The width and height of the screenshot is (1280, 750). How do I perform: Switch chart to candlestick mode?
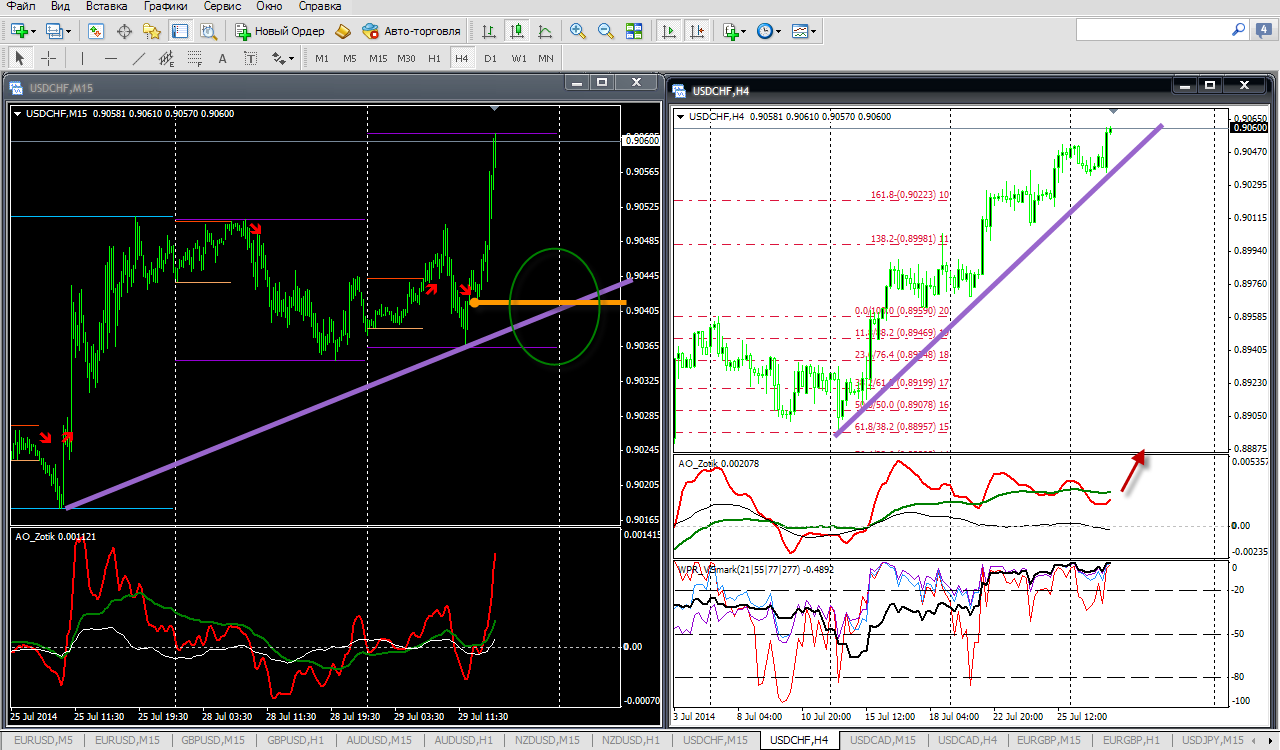coord(516,31)
